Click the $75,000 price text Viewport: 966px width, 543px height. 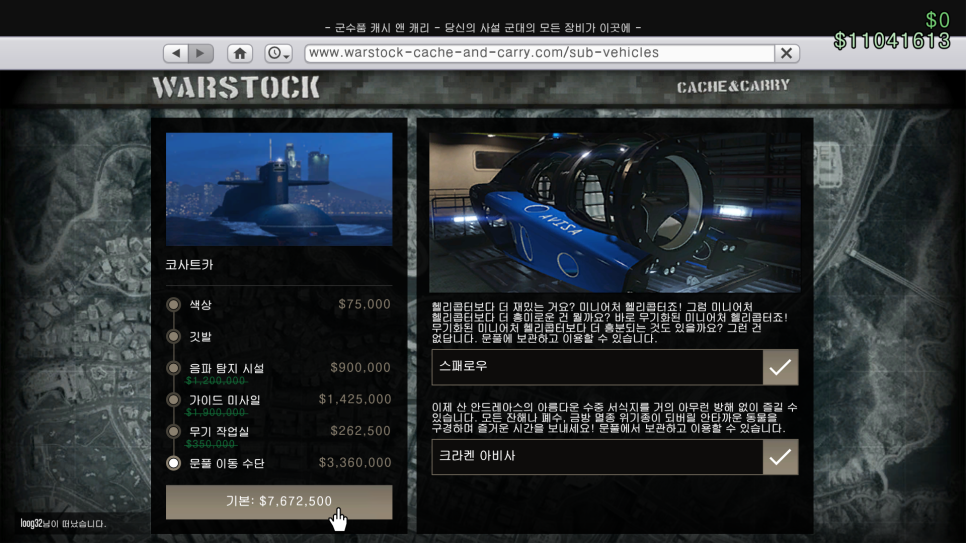click(x=365, y=304)
